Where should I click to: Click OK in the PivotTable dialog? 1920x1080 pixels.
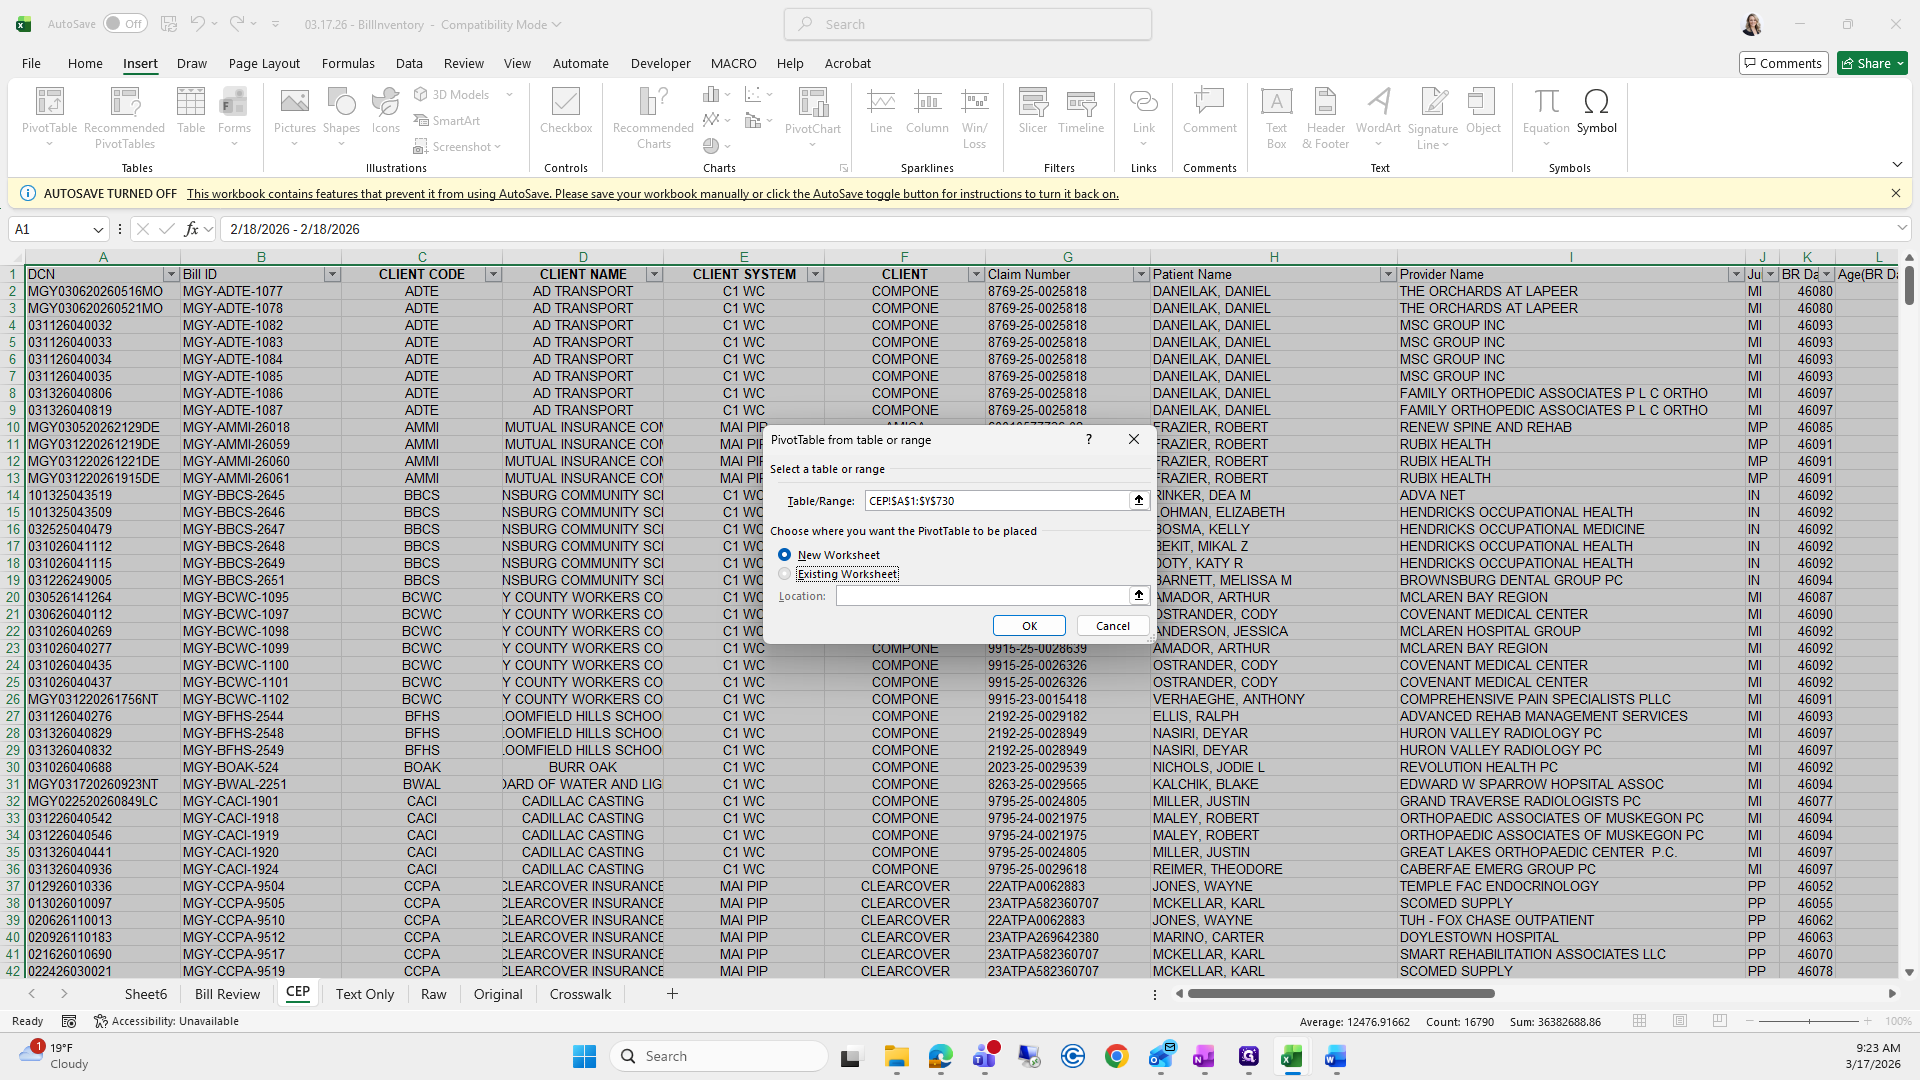[1029, 626]
